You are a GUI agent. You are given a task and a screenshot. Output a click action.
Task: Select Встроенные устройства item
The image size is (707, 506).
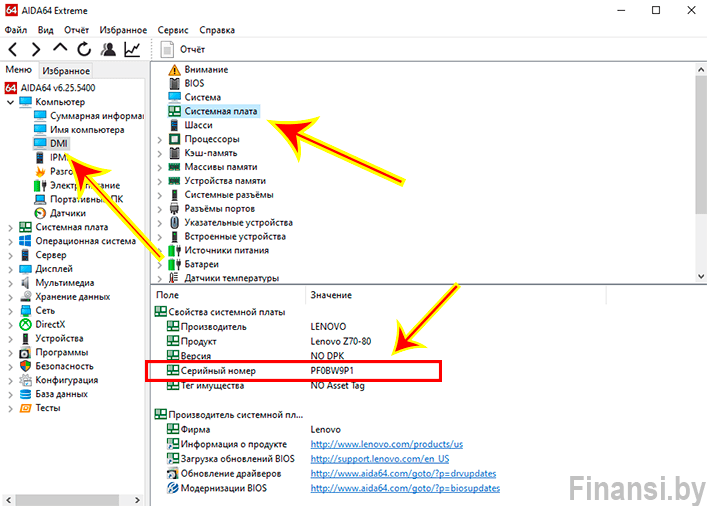point(227,237)
